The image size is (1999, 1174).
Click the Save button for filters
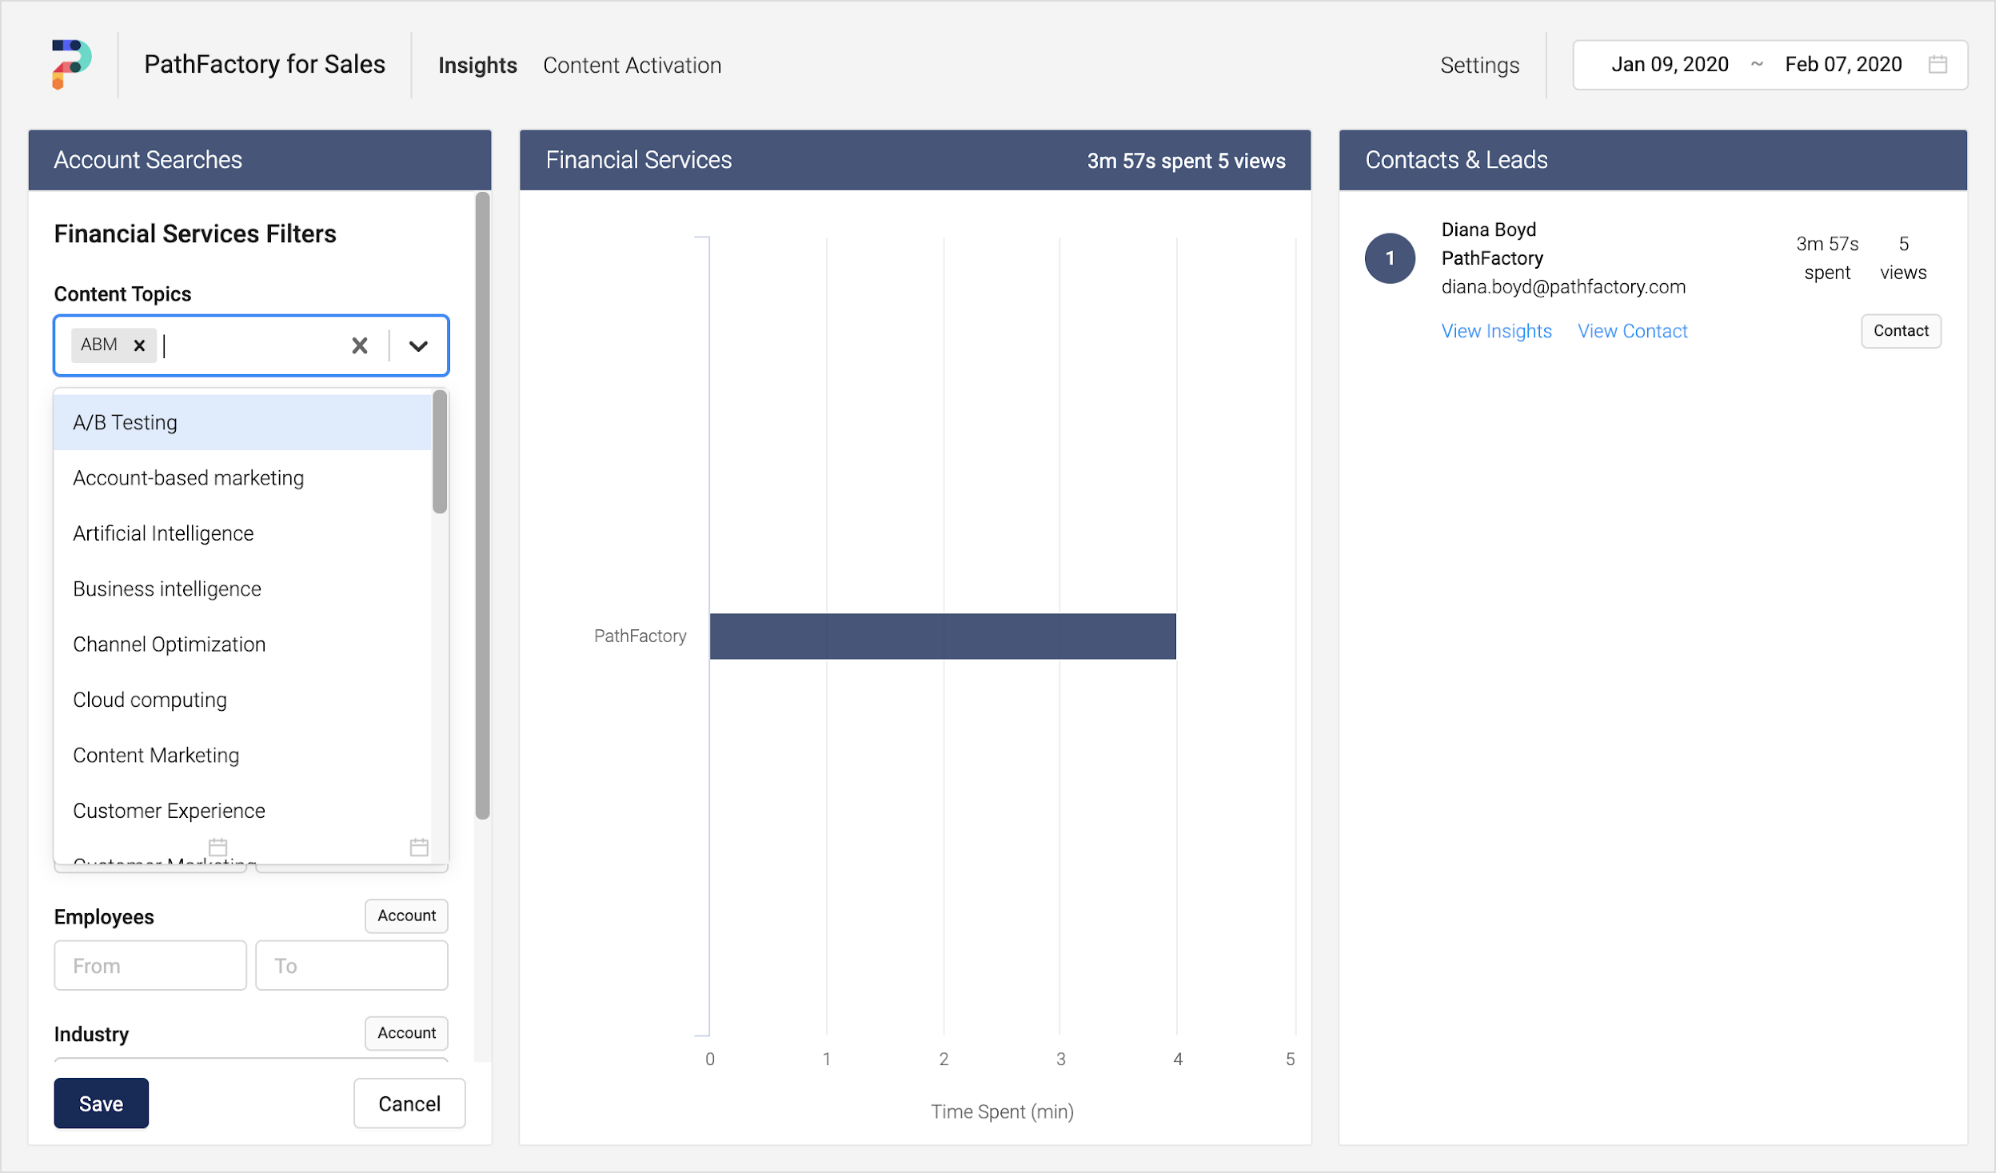[x=99, y=1104]
